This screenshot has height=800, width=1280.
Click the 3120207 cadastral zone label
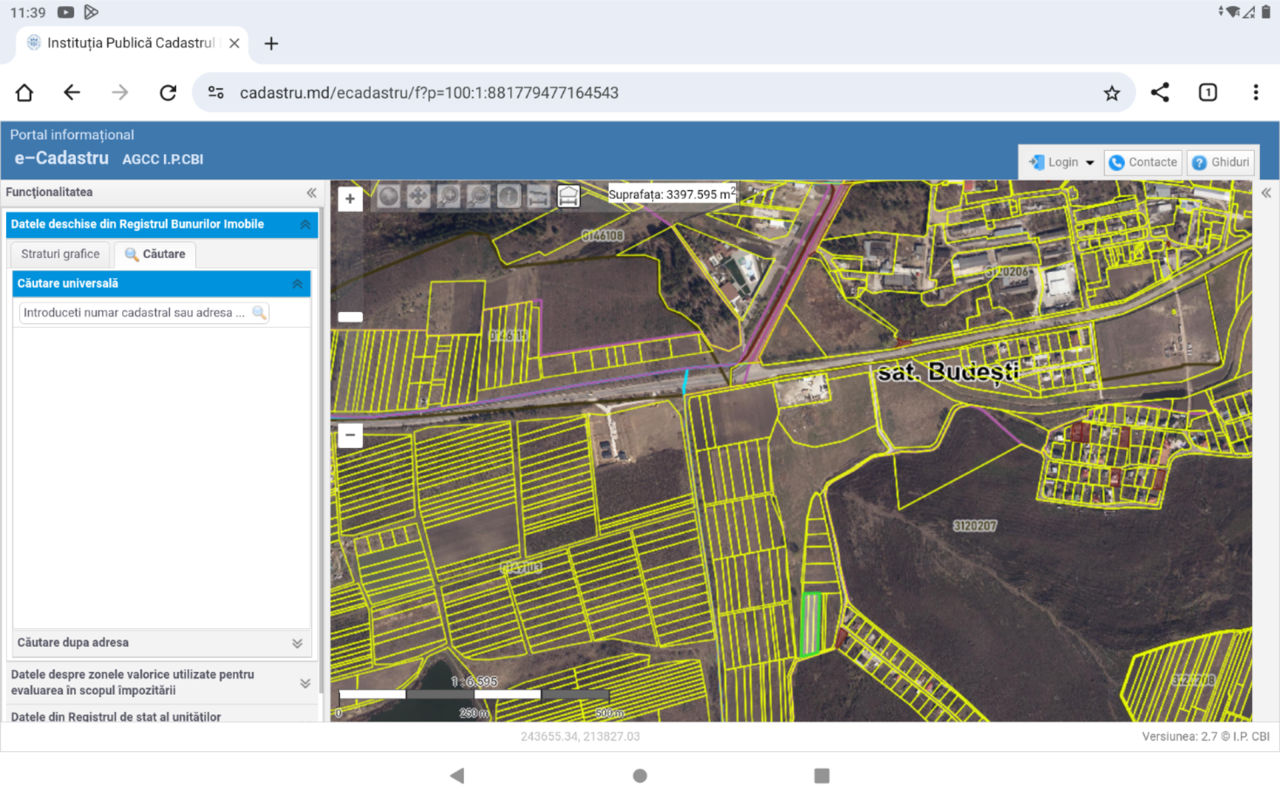(x=975, y=525)
